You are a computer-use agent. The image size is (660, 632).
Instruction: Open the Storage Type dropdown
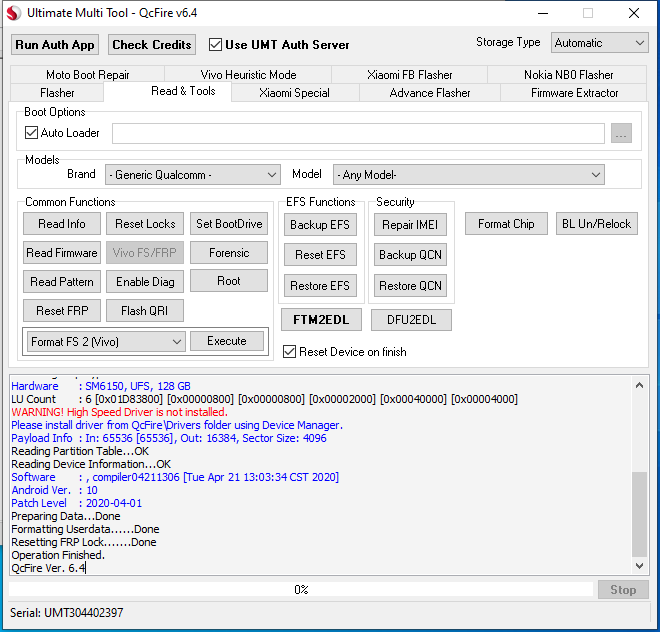(599, 43)
